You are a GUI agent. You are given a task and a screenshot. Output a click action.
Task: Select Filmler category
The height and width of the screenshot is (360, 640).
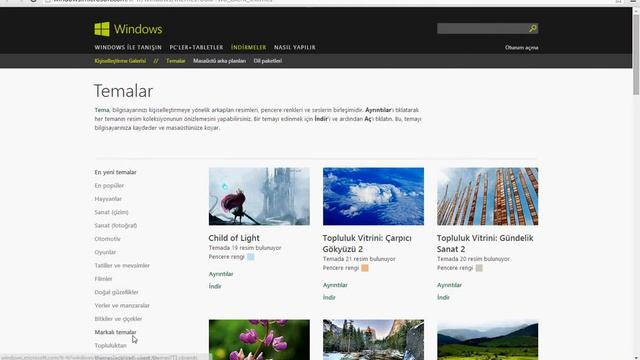(103, 279)
